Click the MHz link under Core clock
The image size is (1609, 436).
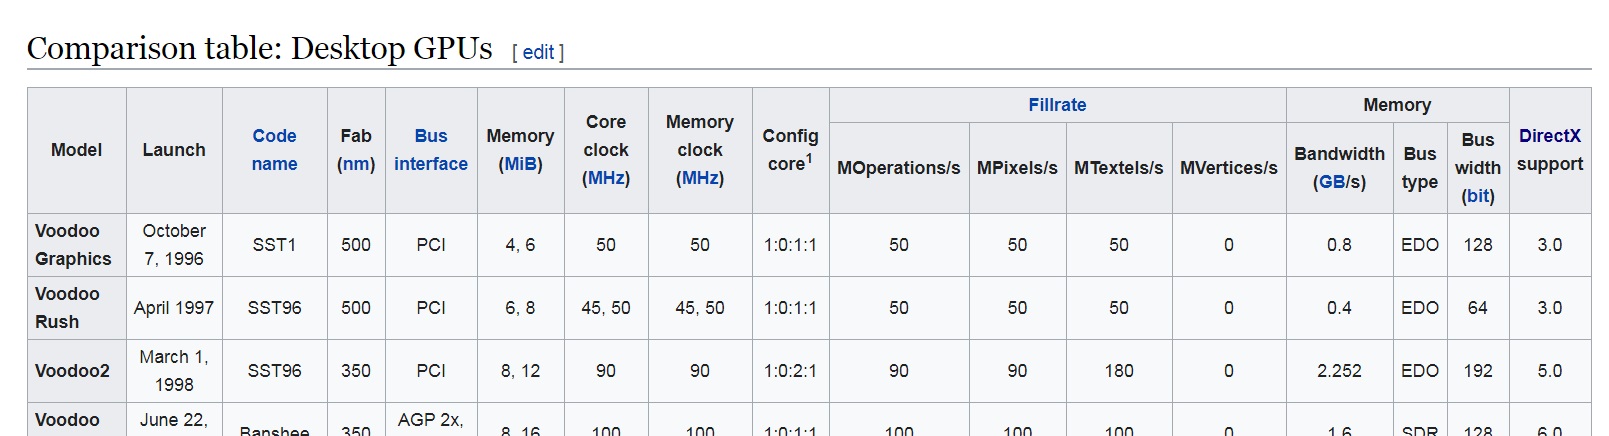[x=606, y=178]
